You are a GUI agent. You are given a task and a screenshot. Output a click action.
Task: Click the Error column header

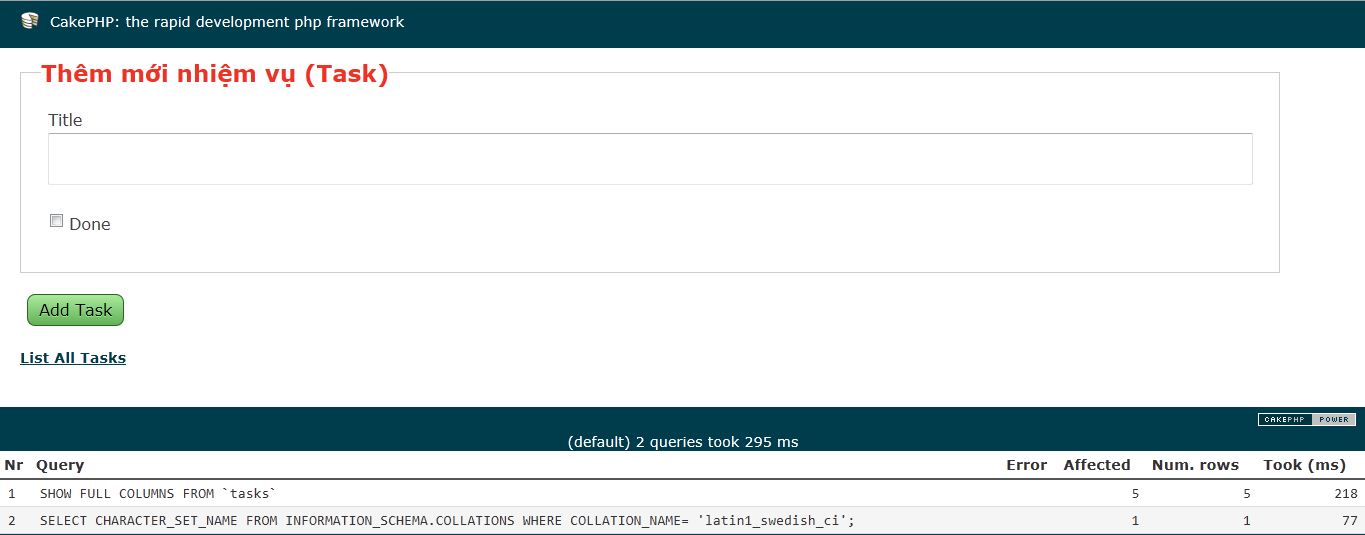click(x=1026, y=465)
